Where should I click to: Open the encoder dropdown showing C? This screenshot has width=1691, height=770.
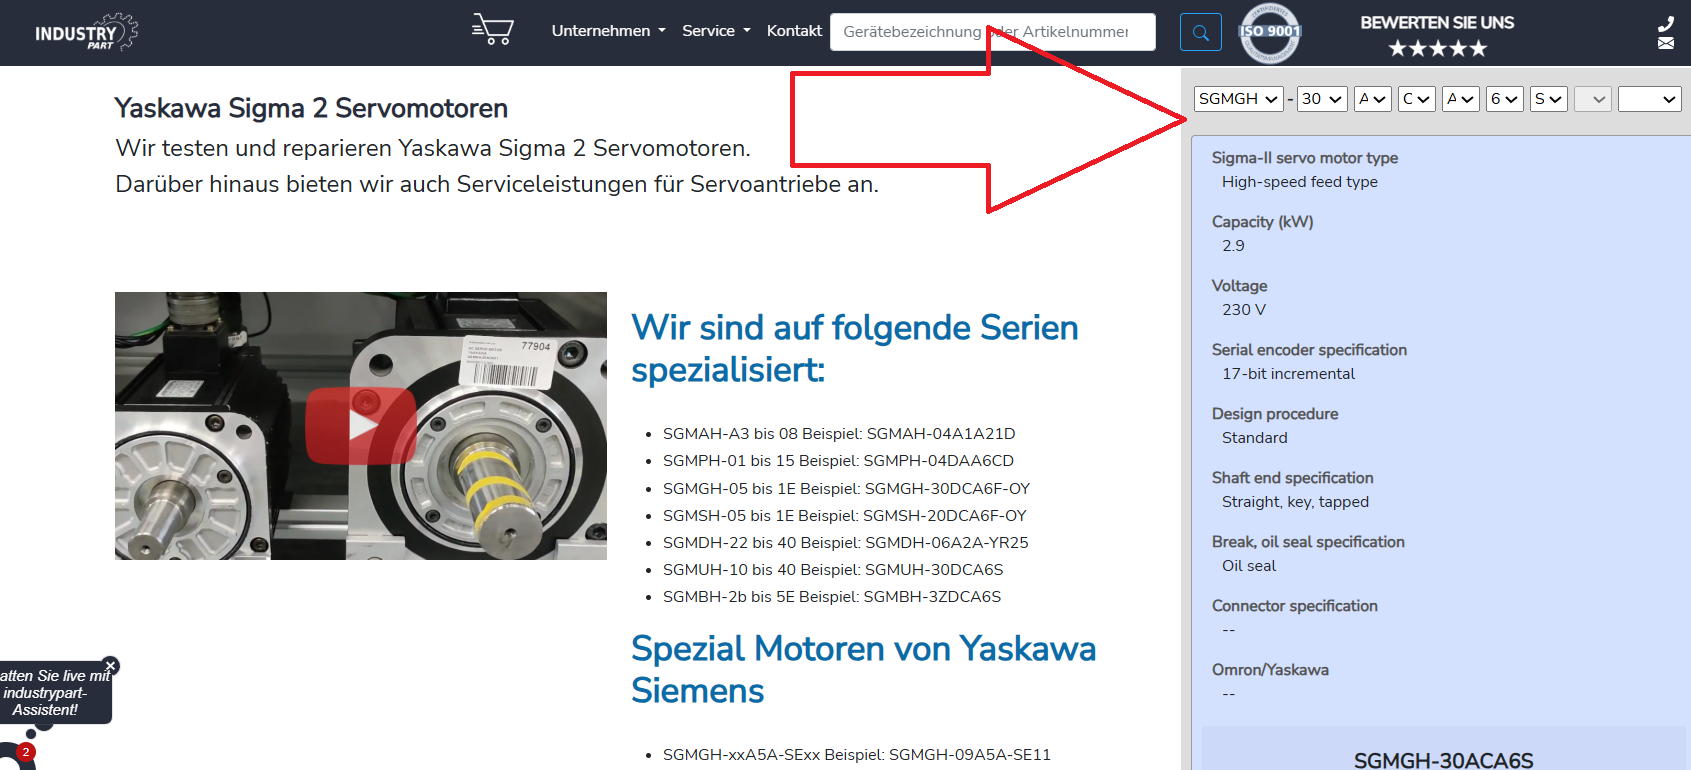click(1417, 99)
